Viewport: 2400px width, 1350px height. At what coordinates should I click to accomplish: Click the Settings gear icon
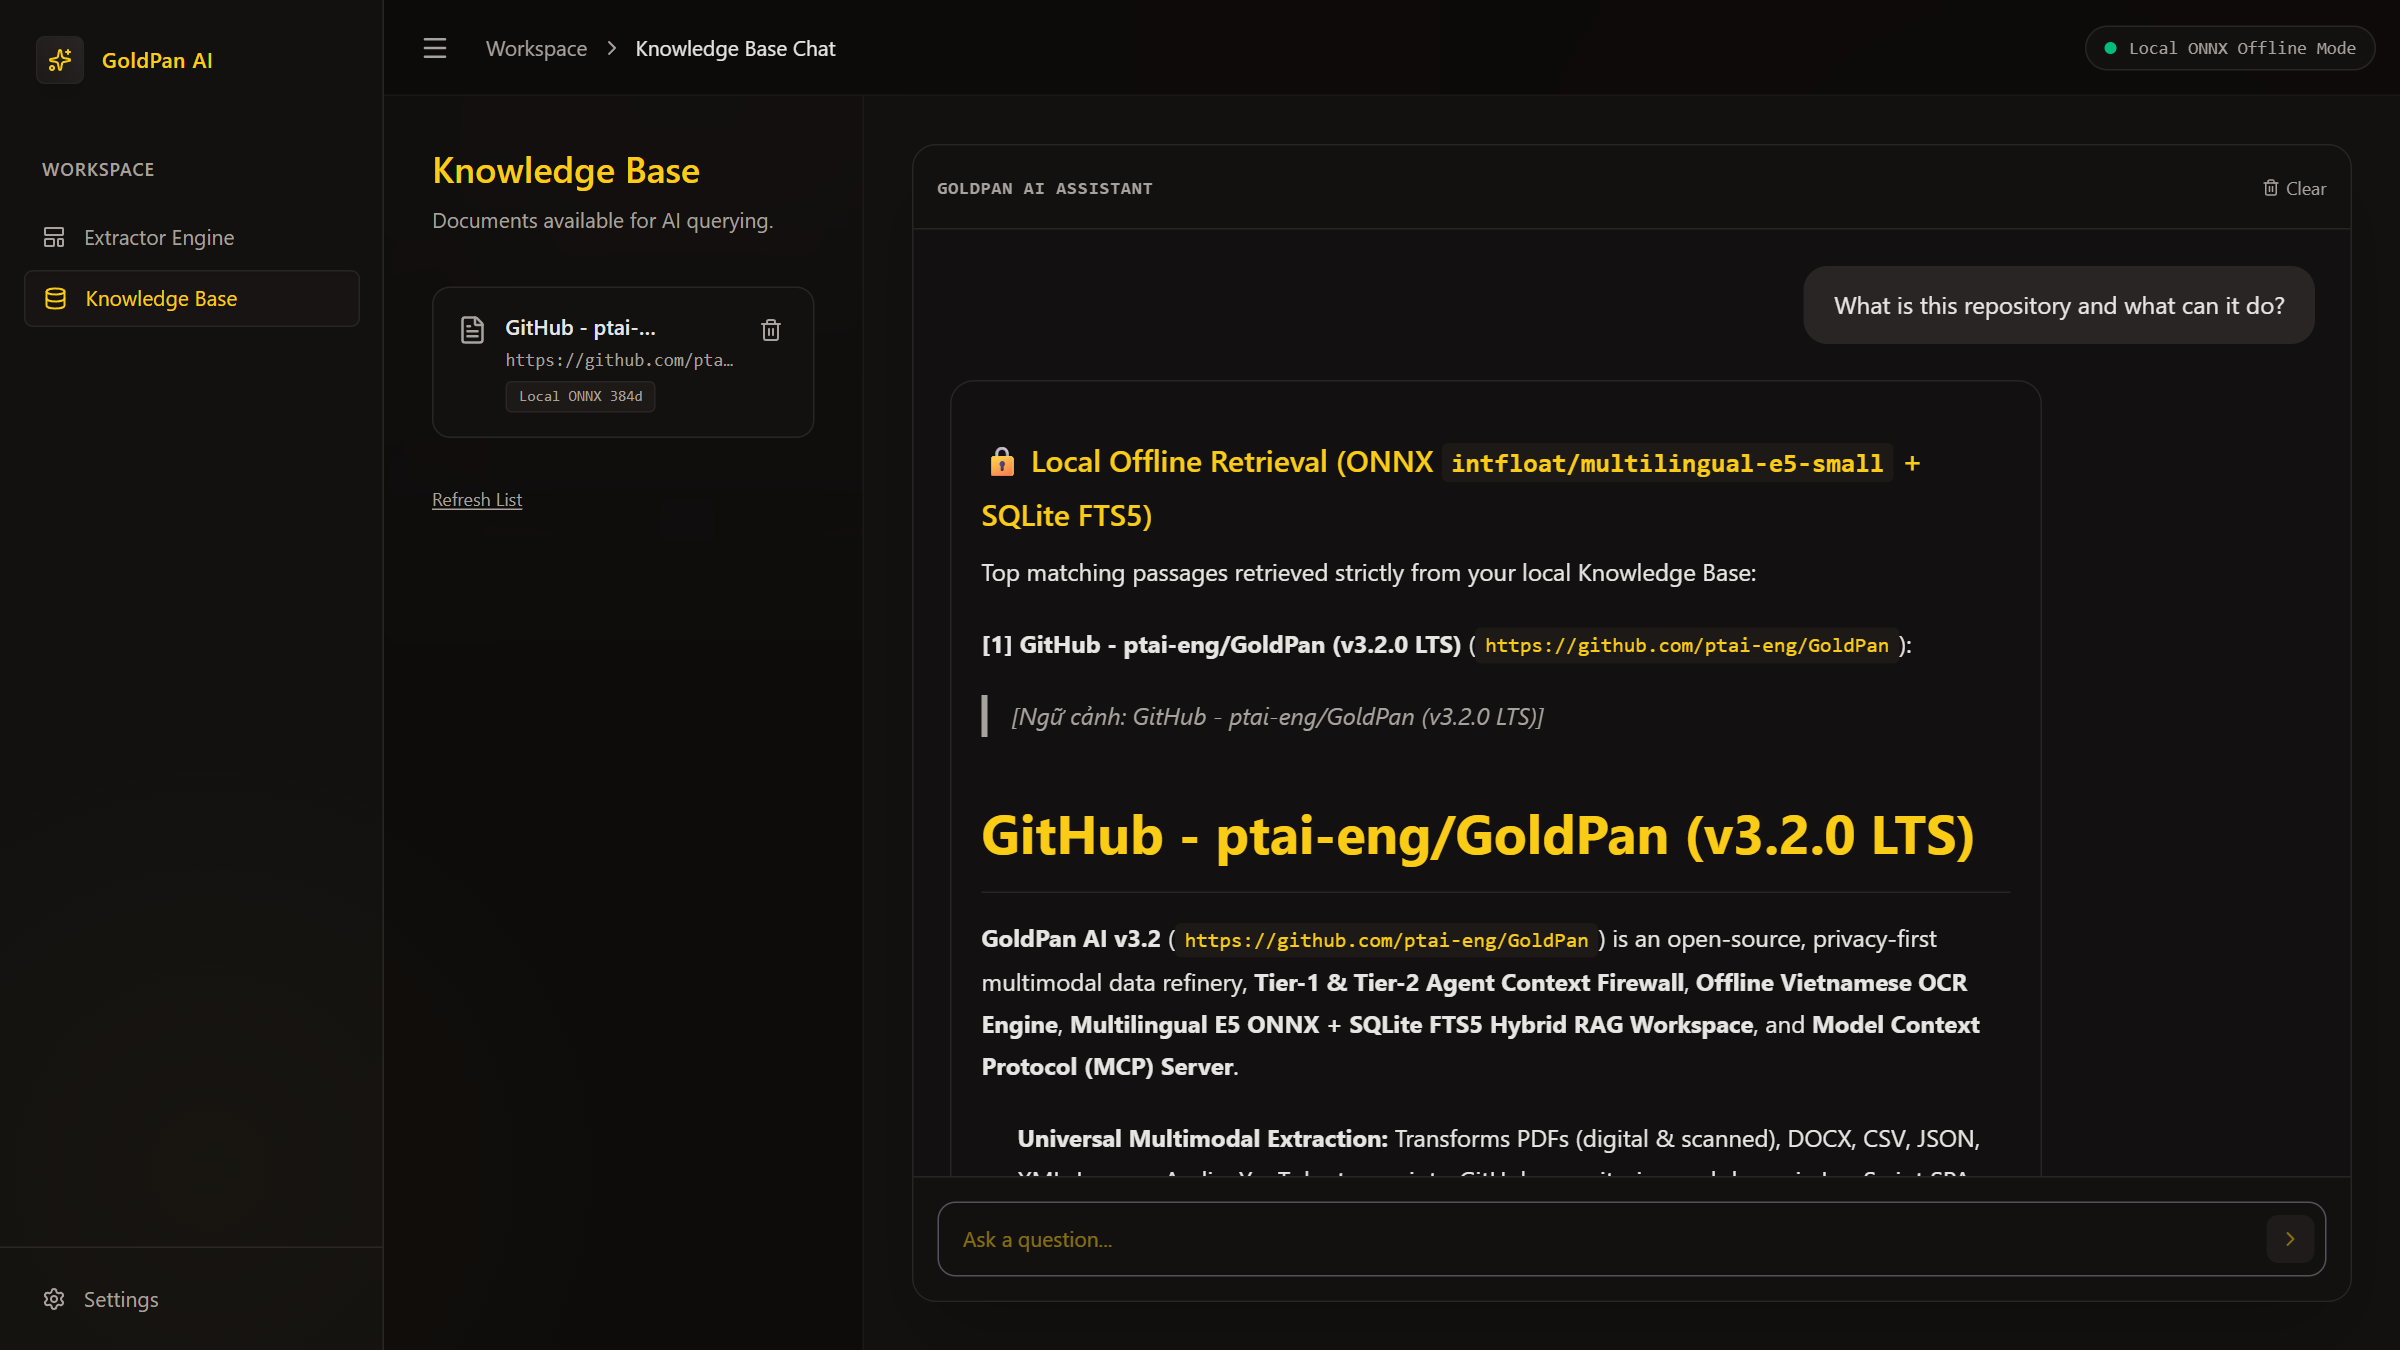click(x=54, y=1299)
